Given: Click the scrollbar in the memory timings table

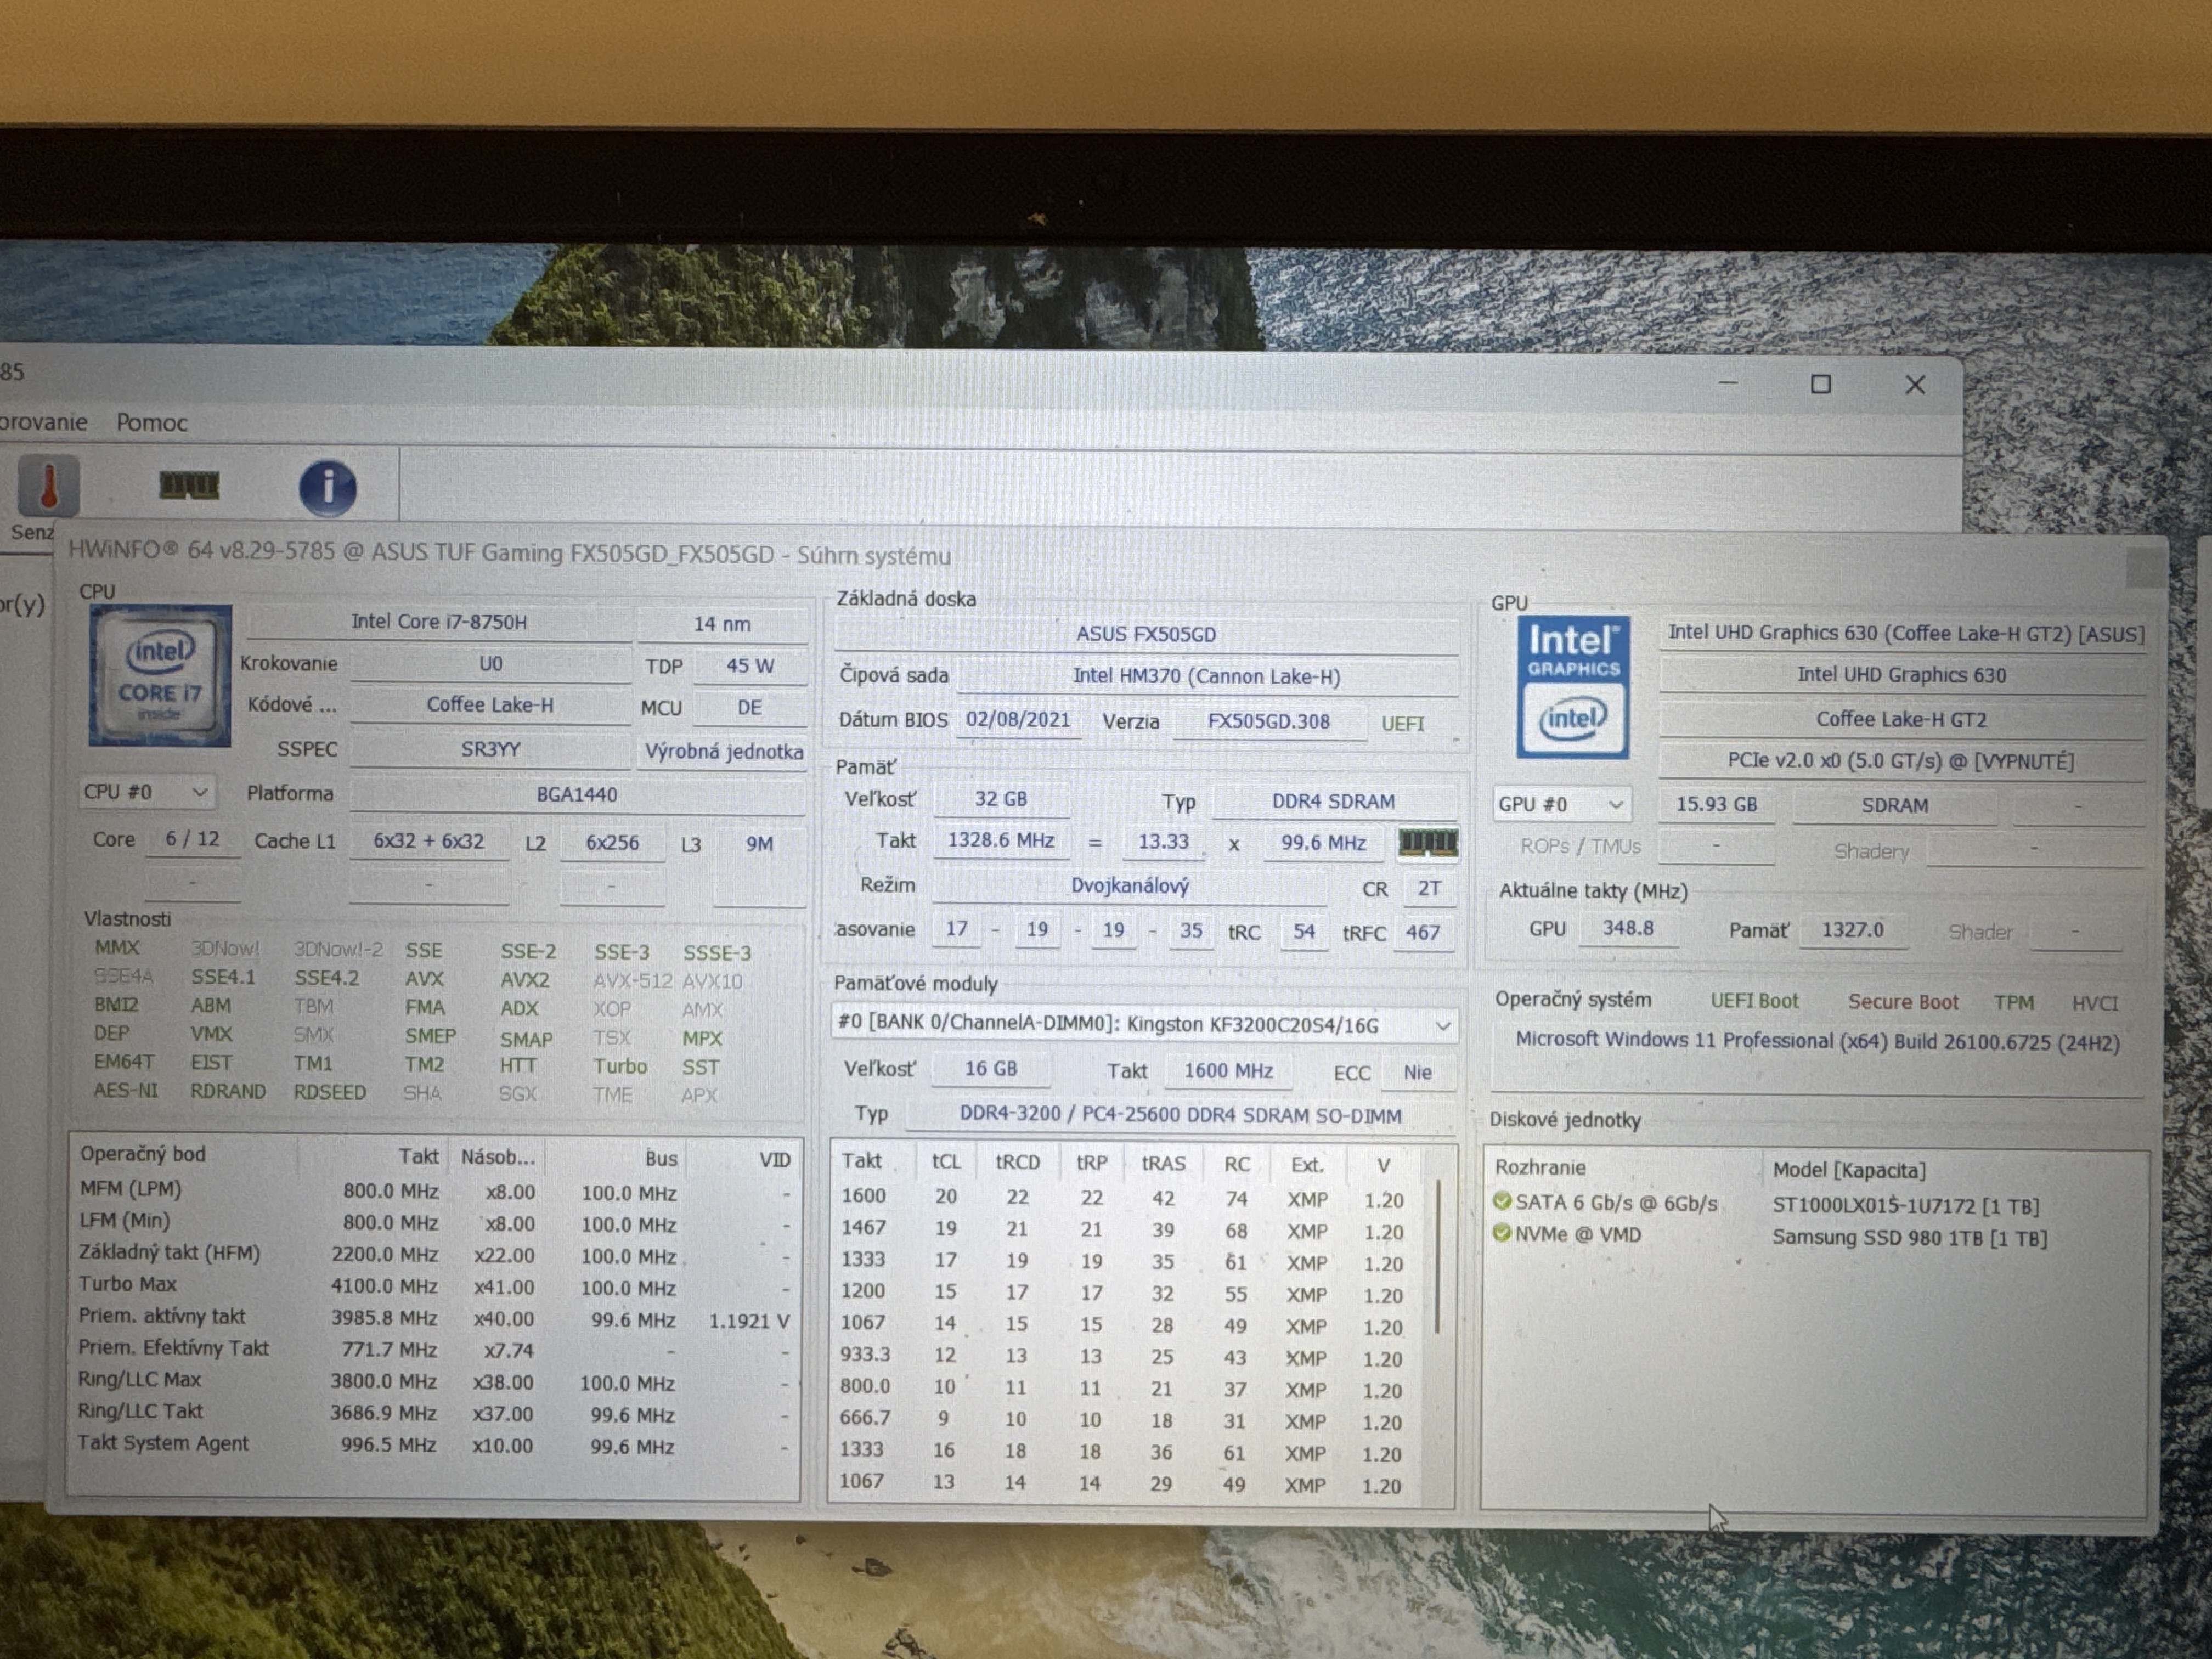Looking at the screenshot, I should (1438, 1257).
